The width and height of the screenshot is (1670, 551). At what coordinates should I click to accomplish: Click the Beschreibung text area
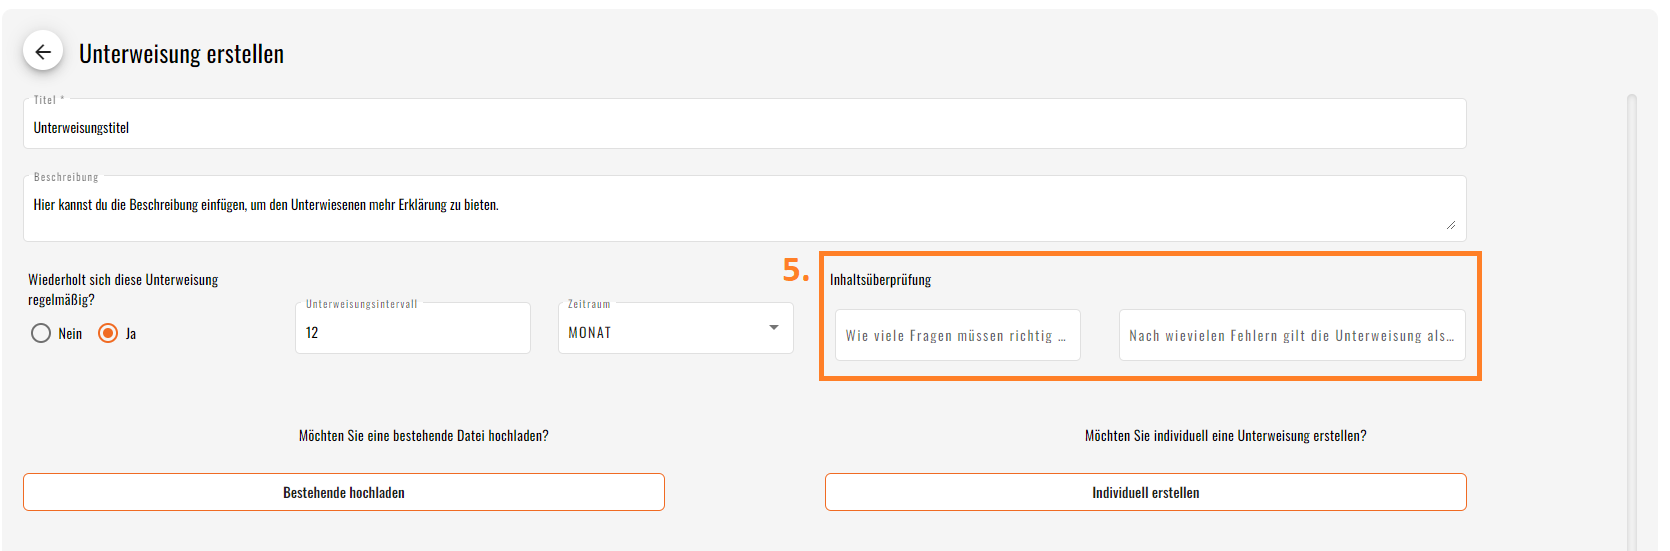tap(744, 209)
